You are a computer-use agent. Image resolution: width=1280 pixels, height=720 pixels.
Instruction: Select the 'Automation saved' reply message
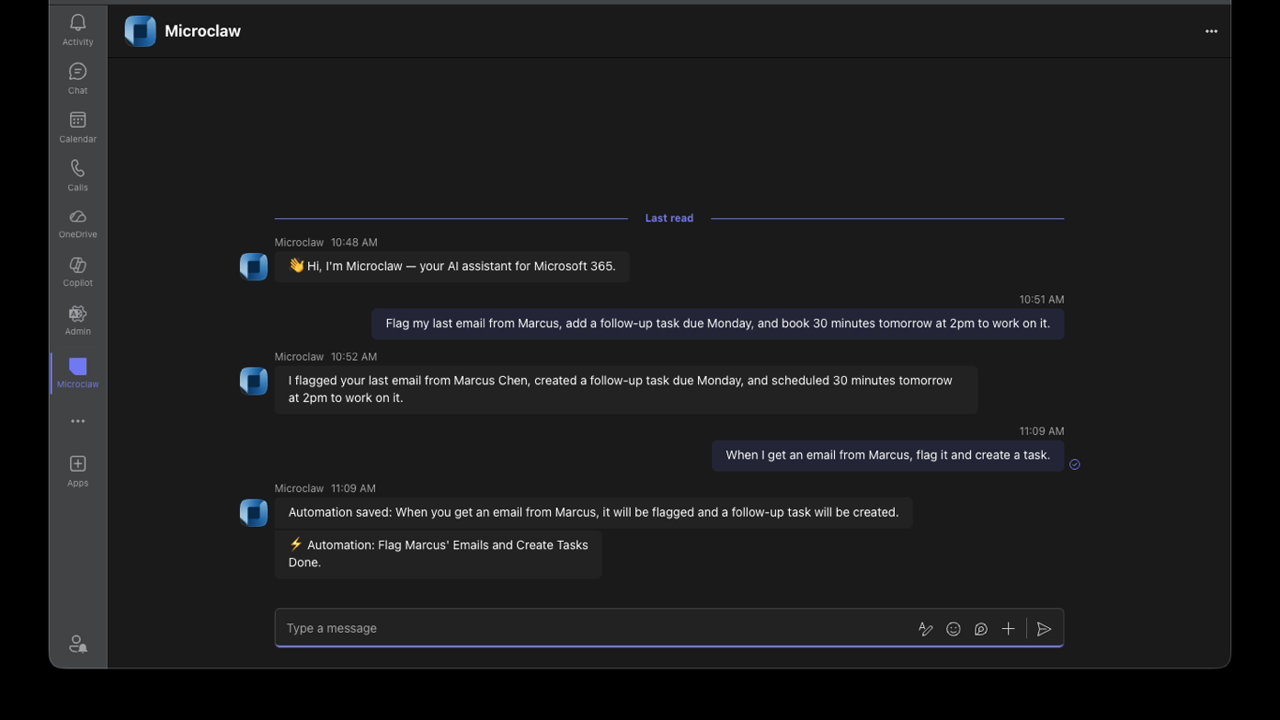pos(593,512)
